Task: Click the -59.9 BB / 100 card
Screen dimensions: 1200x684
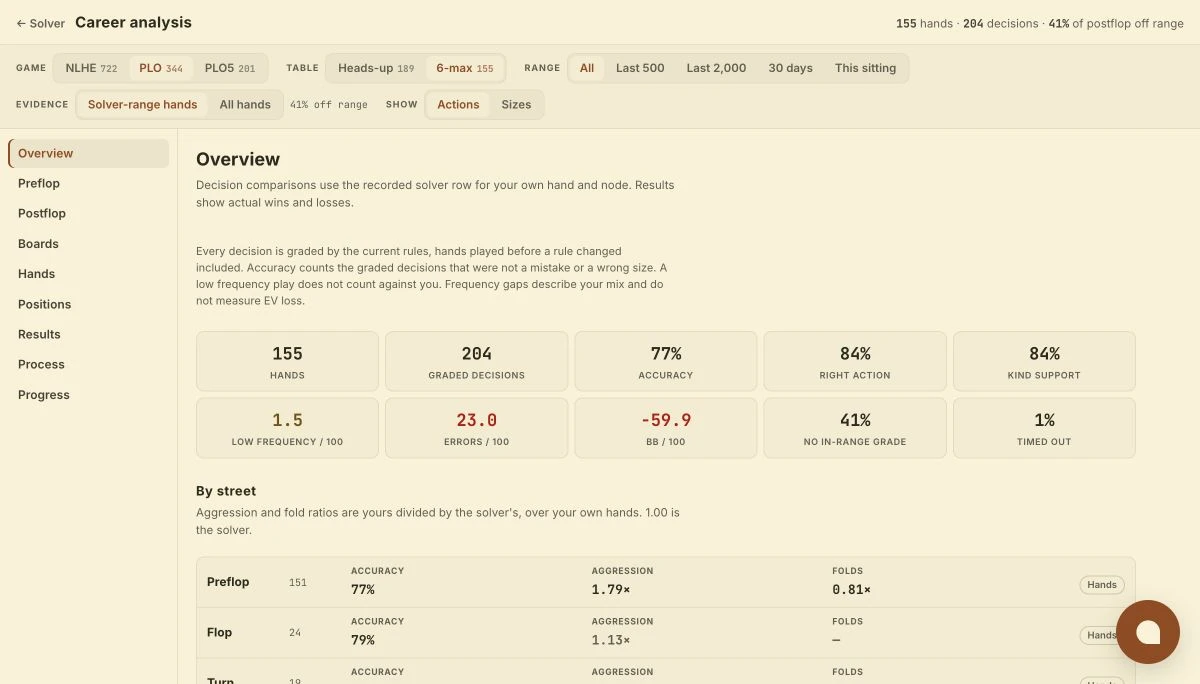Action: [666, 428]
